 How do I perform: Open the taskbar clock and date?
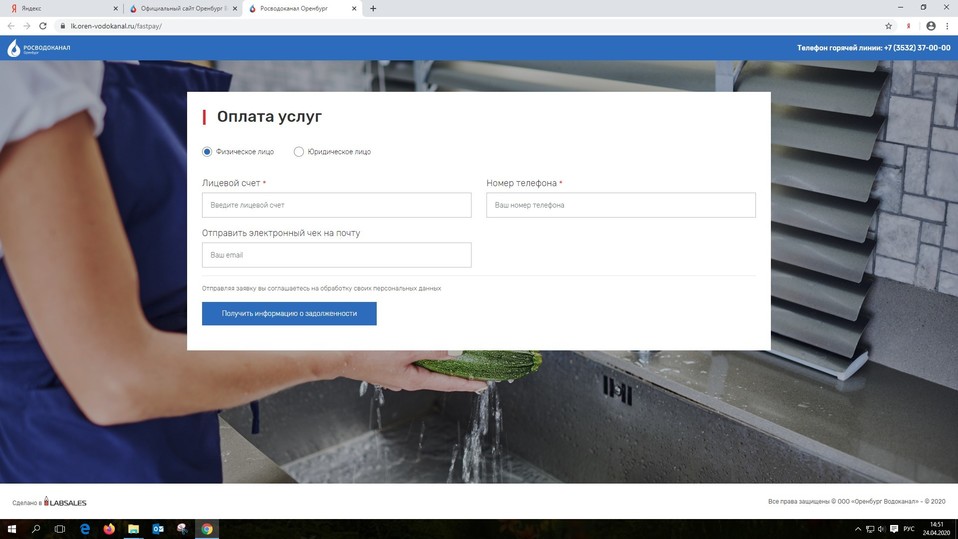coord(936,529)
